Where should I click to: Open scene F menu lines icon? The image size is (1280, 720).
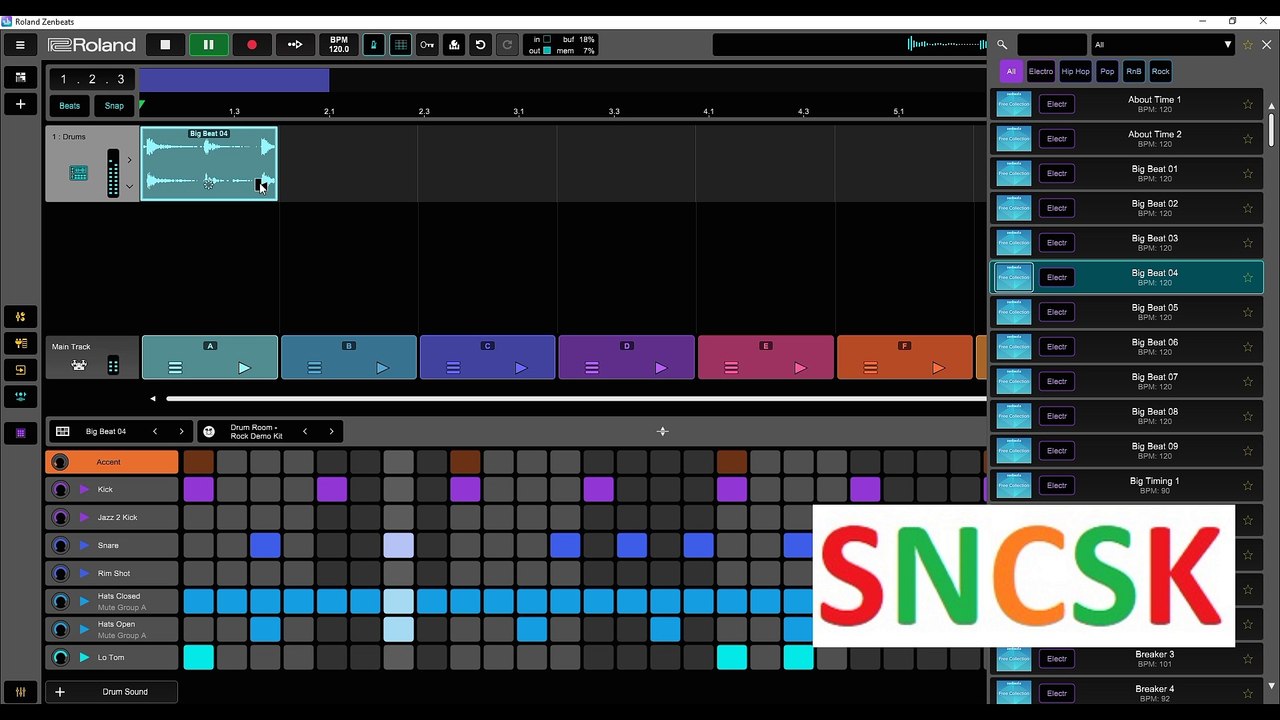[x=870, y=368]
